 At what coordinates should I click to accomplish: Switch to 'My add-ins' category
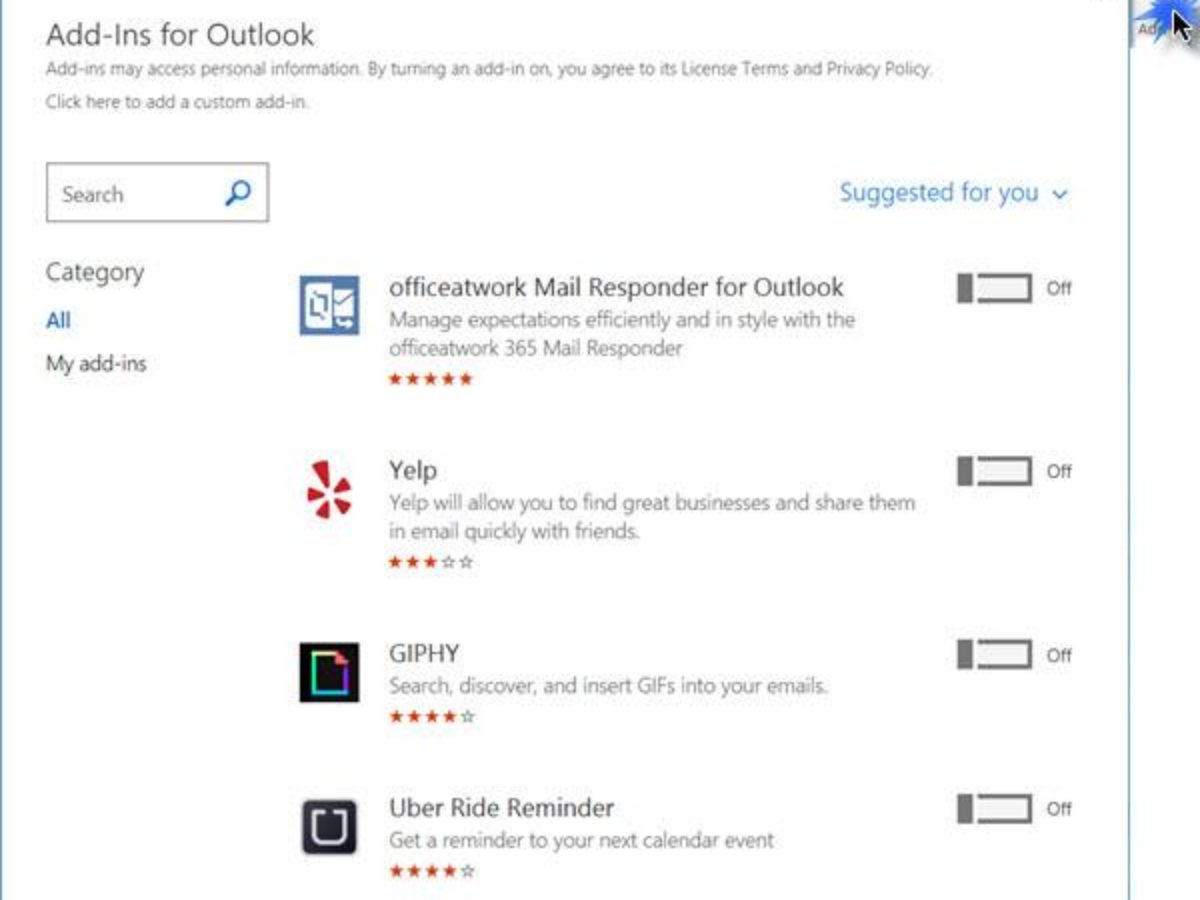pyautogui.click(x=96, y=364)
